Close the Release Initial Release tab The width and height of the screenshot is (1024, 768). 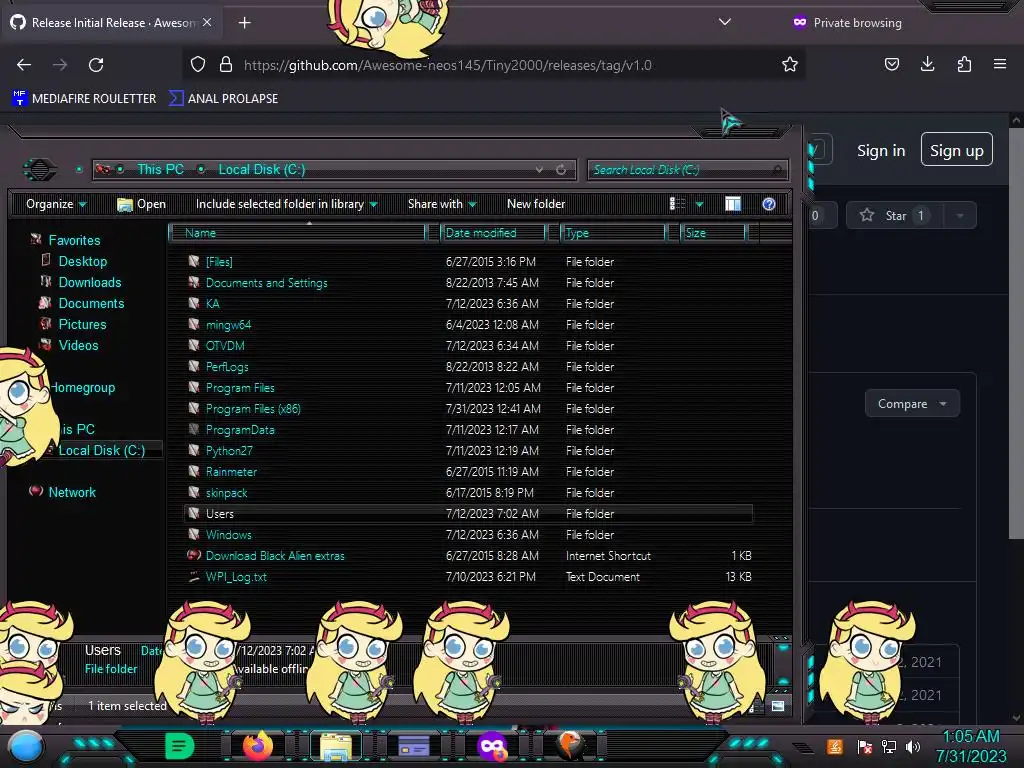click(x=206, y=22)
